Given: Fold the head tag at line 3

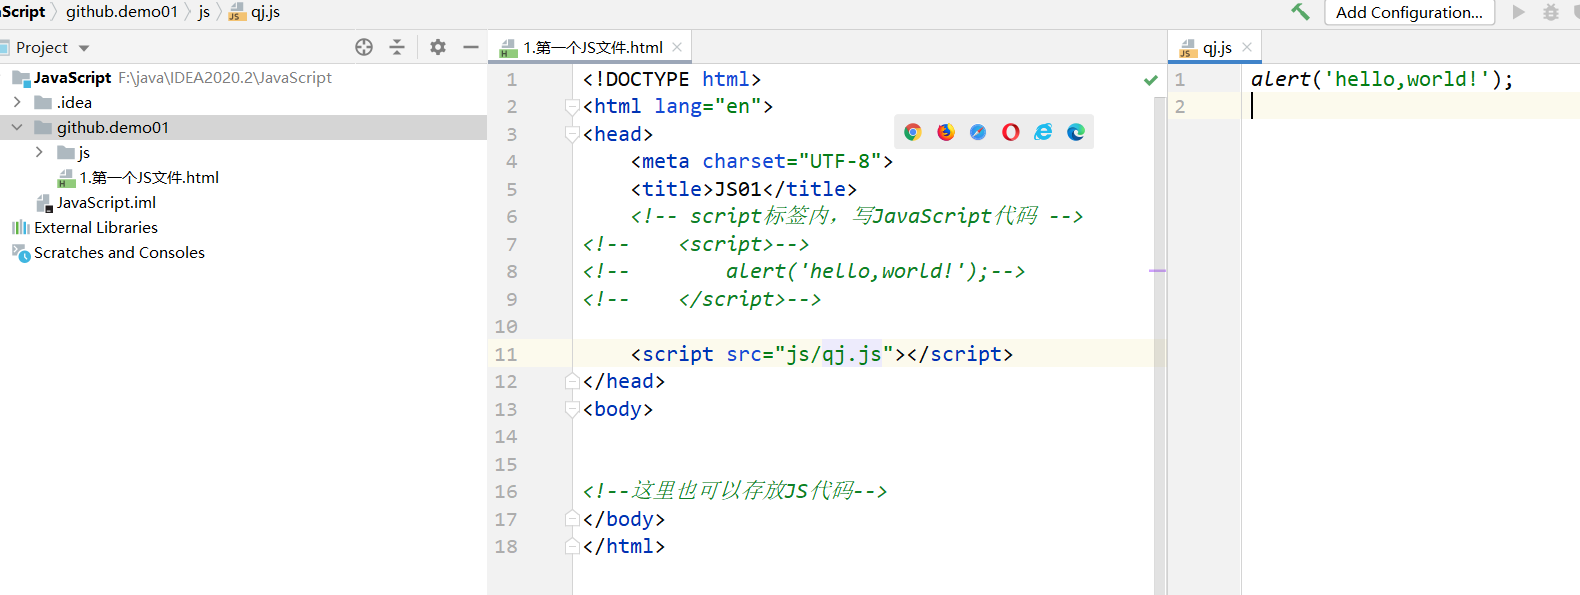Looking at the screenshot, I should [572, 134].
